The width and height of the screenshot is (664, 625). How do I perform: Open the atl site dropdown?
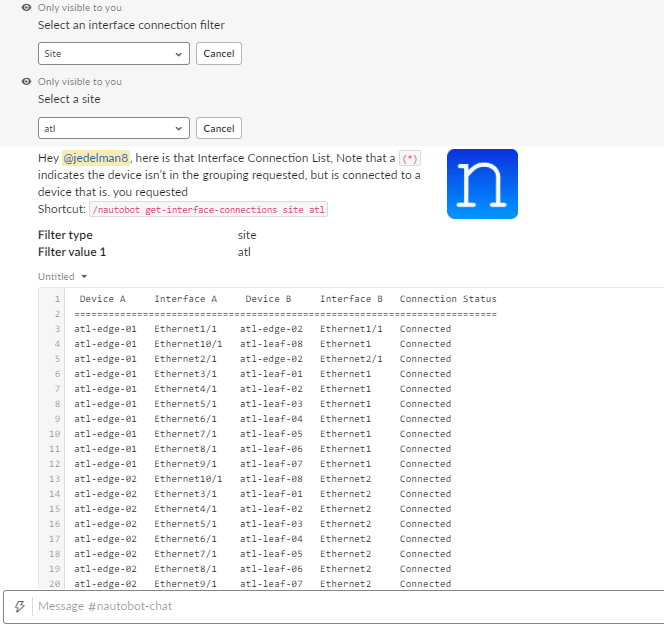coord(113,128)
